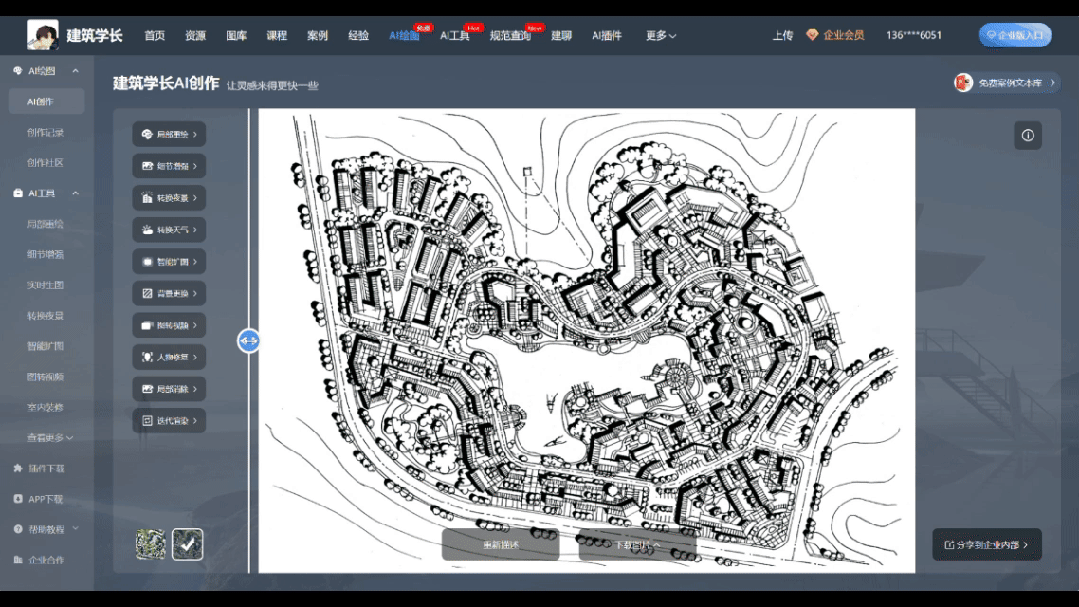
Task: Open 案例 in the top navigation
Action: click(x=317, y=35)
